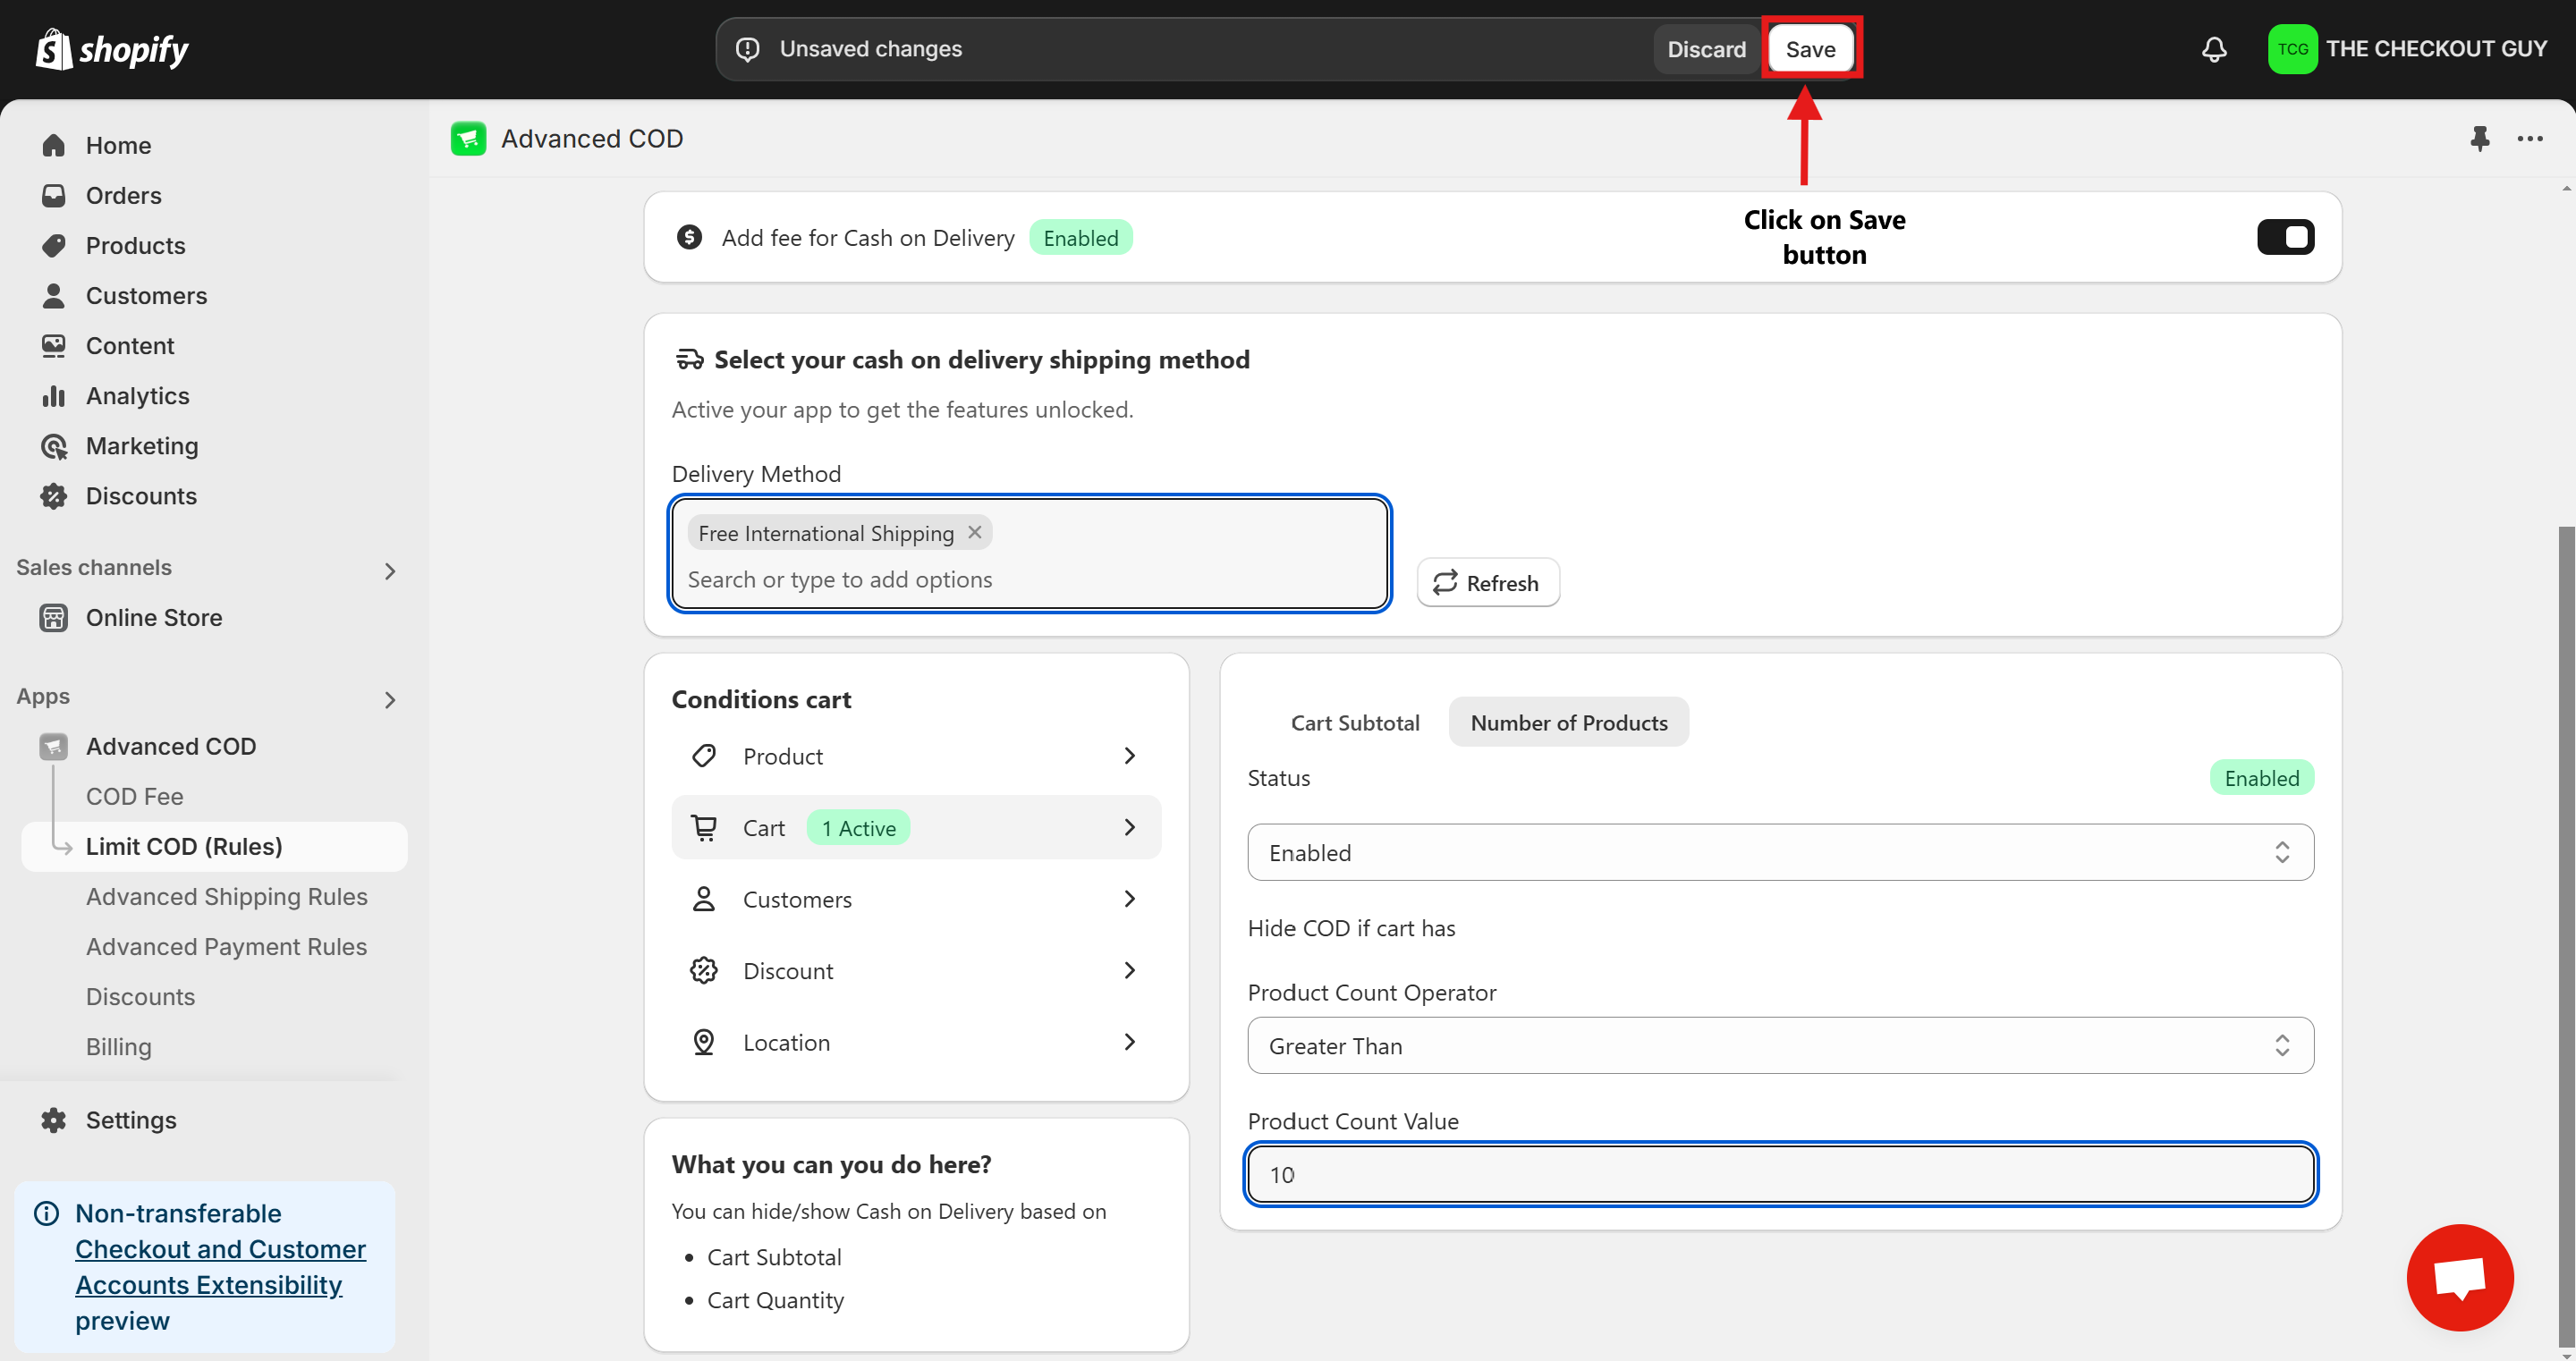Expand the Sales channels section
2576x1361 pixels.
(391, 571)
